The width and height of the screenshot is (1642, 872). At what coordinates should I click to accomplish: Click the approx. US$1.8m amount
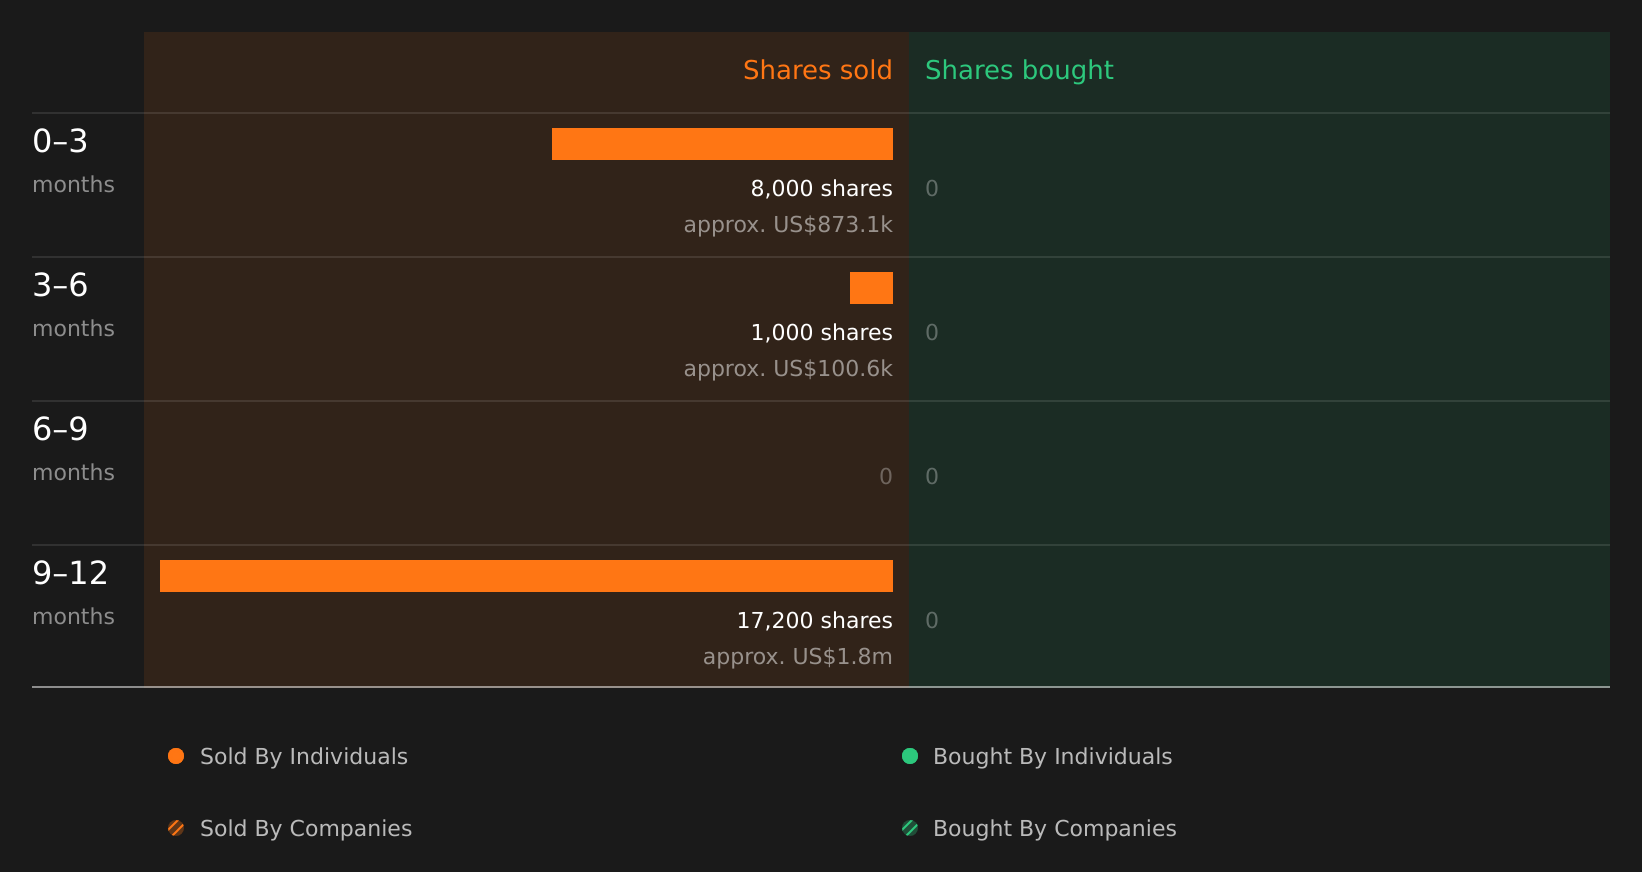(797, 657)
